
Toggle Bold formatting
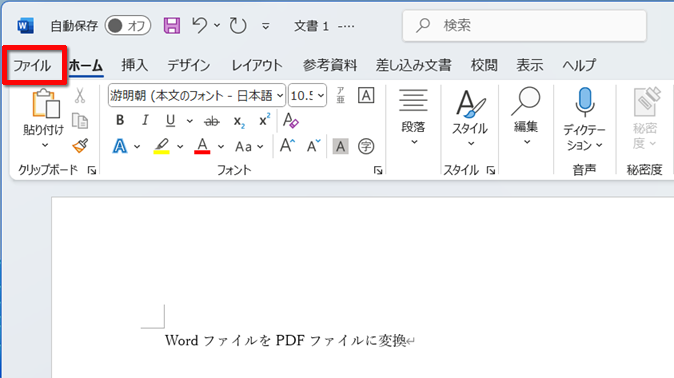[x=120, y=120]
